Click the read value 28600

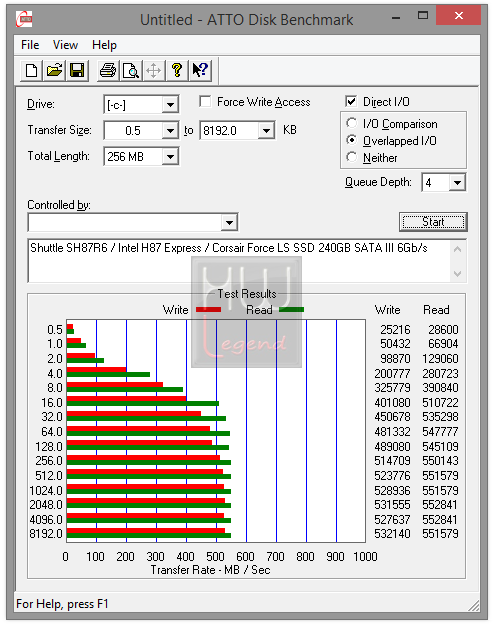point(443,330)
